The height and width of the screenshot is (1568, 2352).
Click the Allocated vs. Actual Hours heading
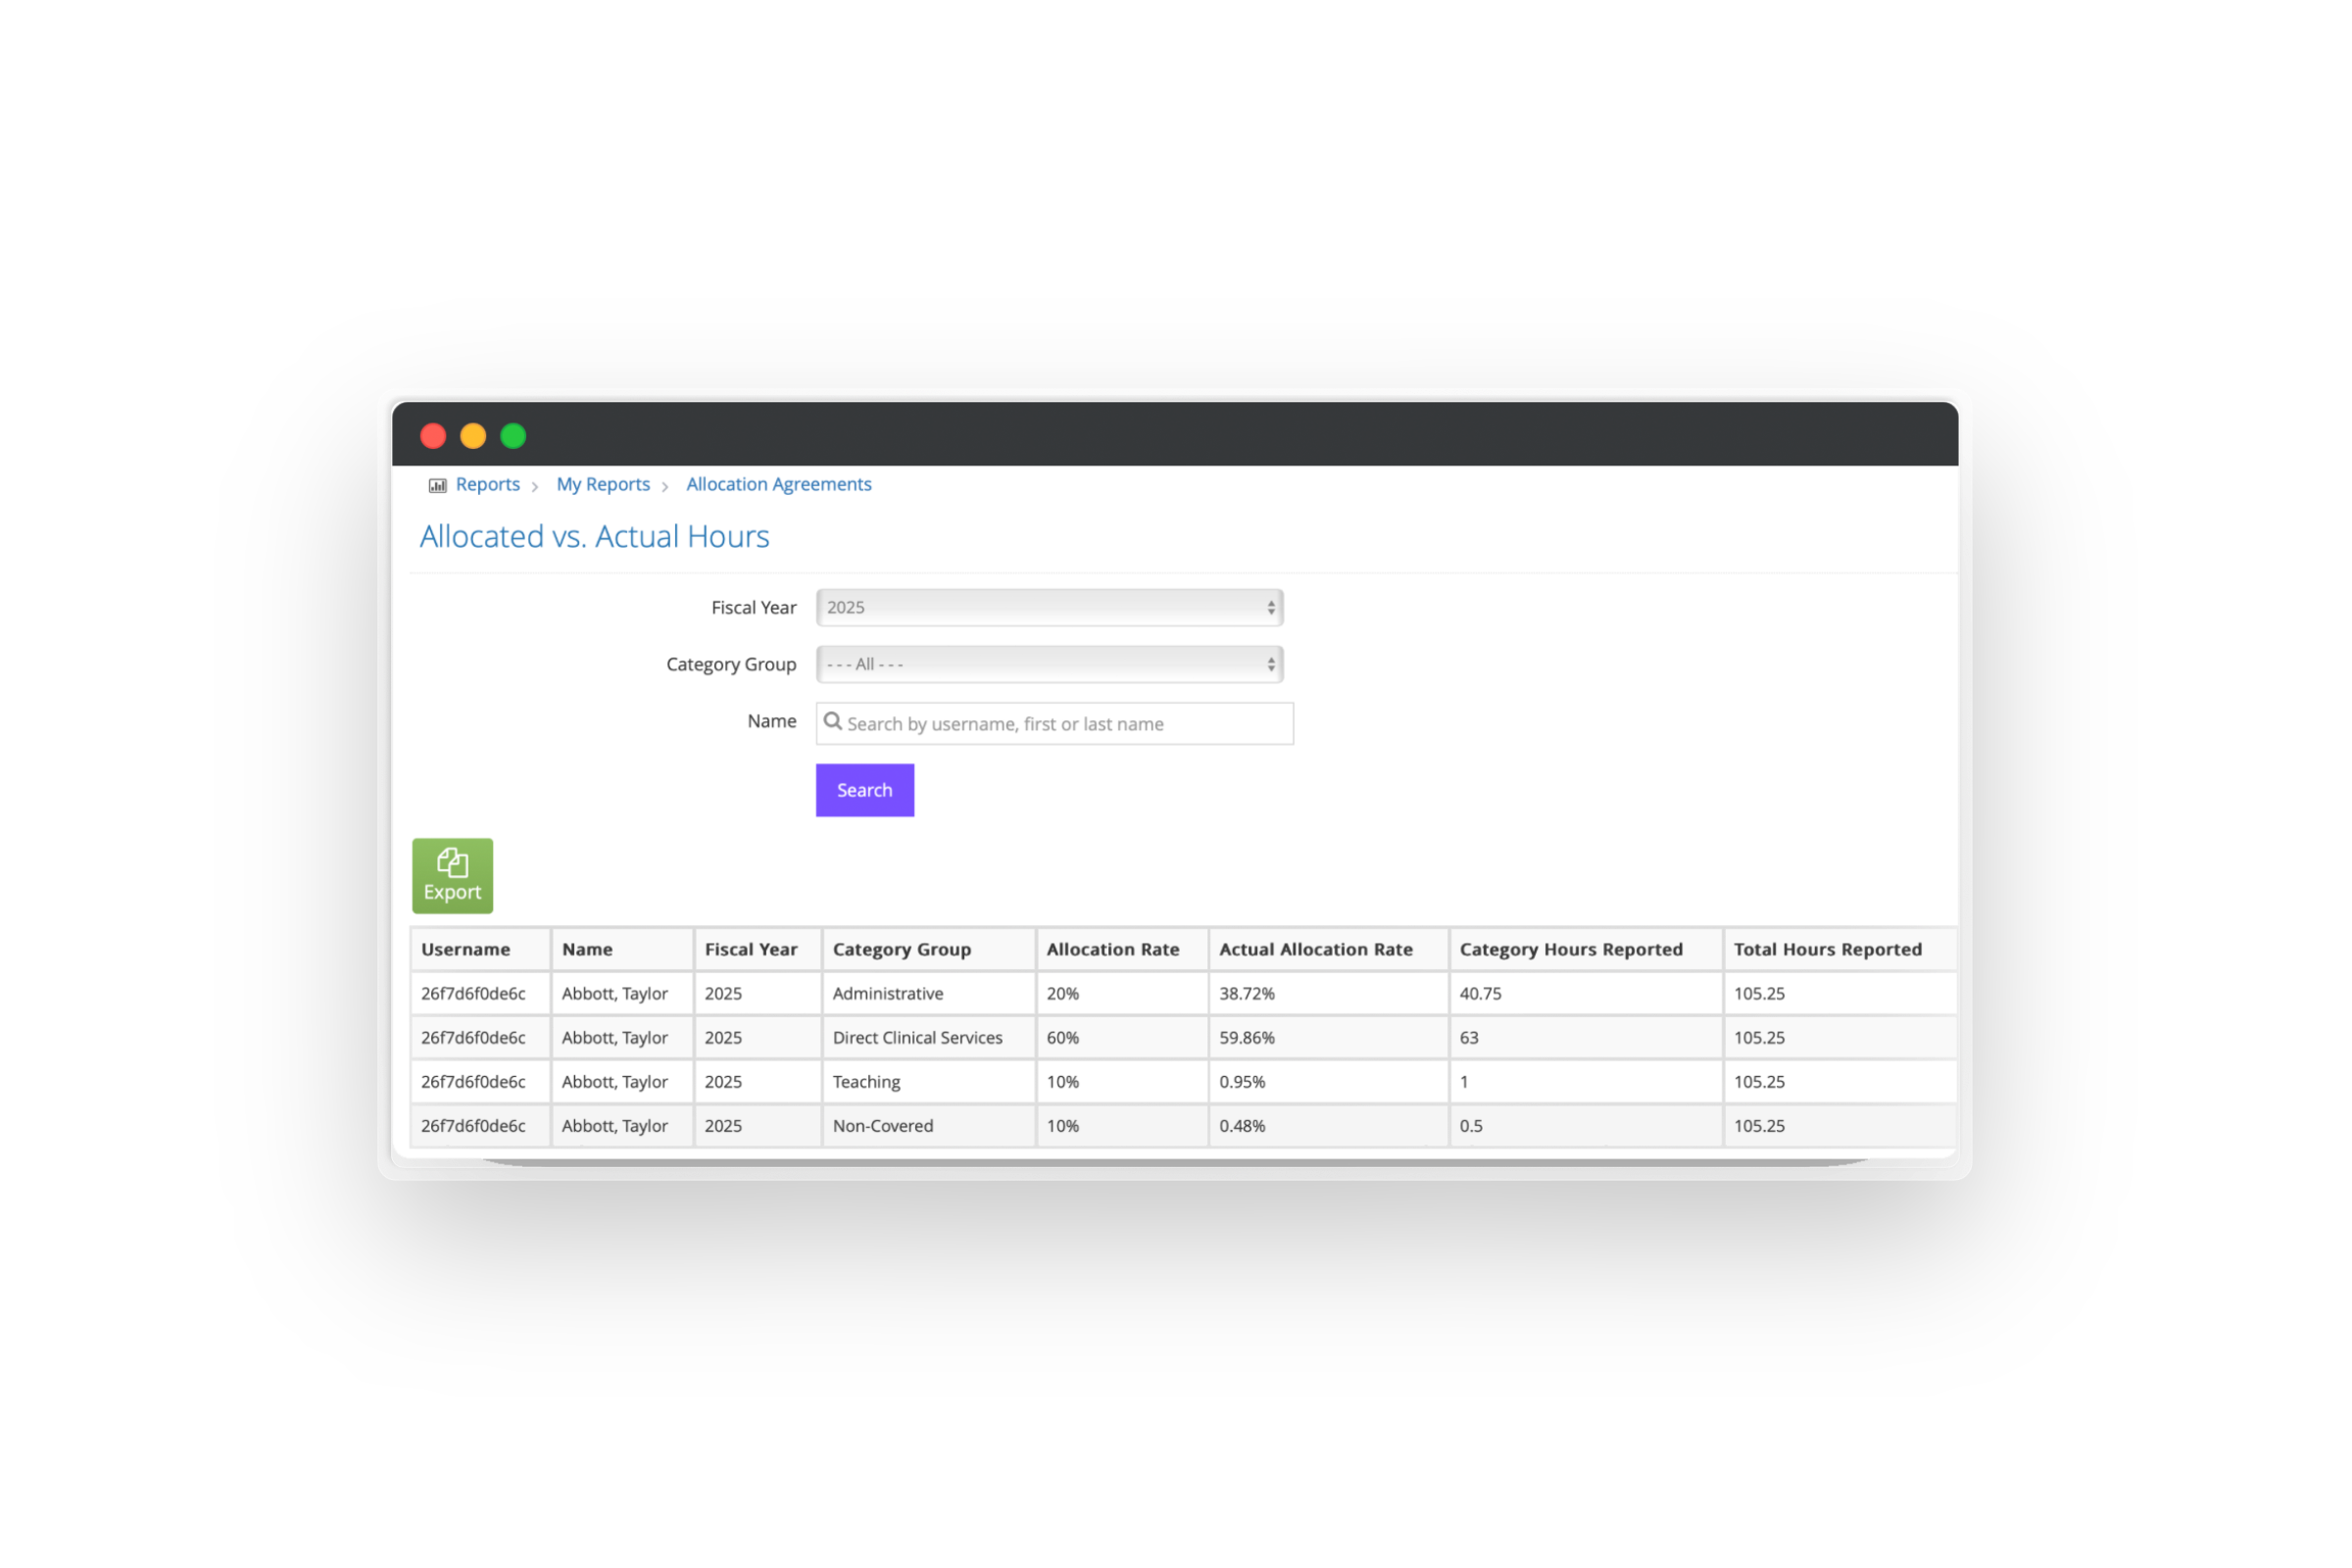point(594,537)
